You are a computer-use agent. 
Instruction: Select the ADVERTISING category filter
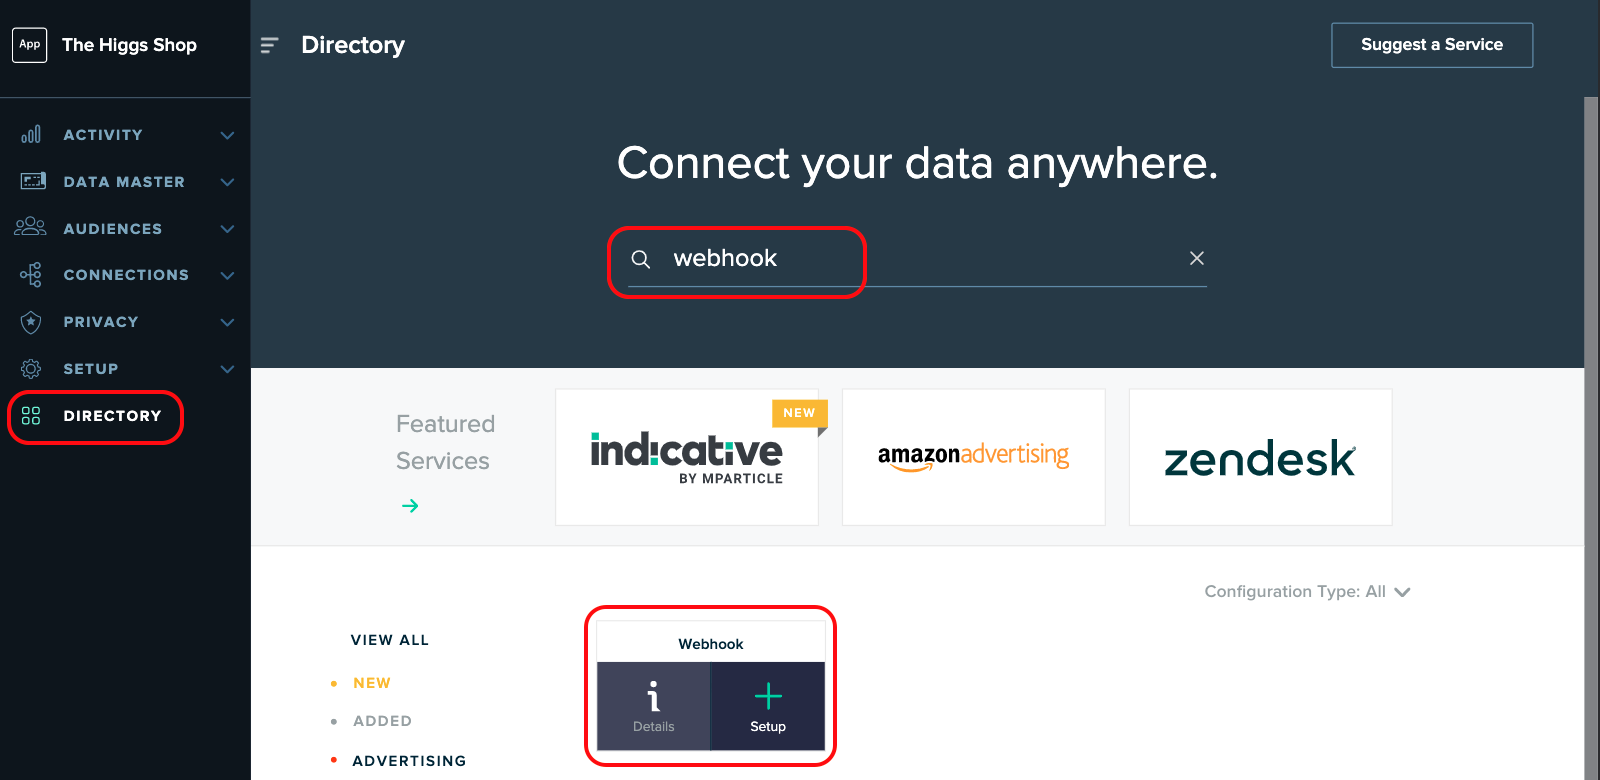pos(409,761)
